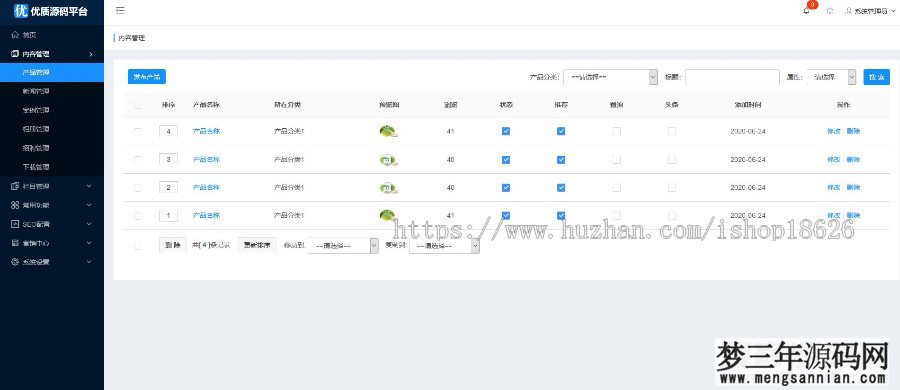
Task: Click the gear icon for system settings
Action: (x=15, y=262)
